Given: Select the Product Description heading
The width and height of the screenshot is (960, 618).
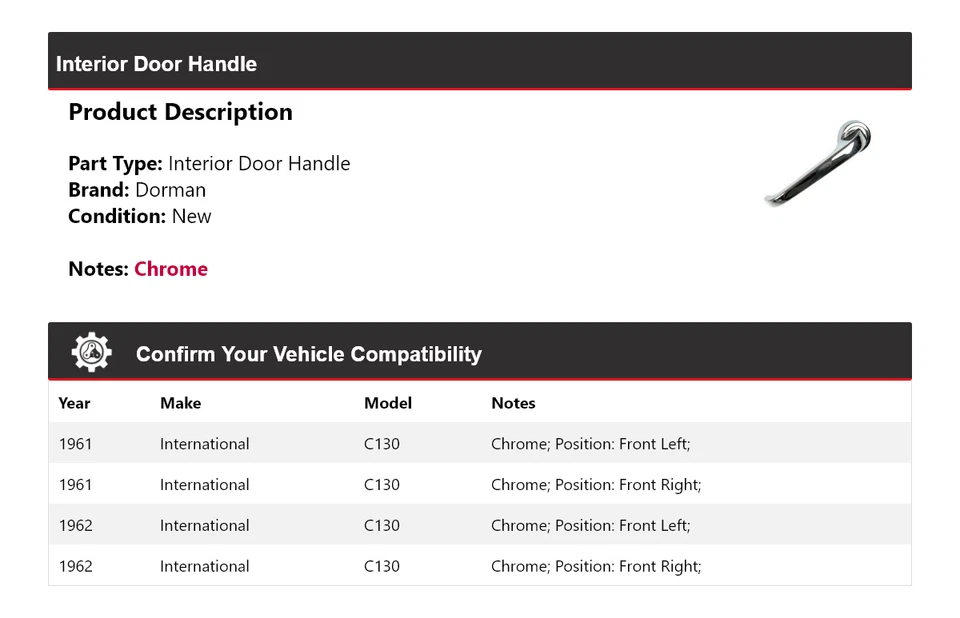Looking at the screenshot, I should [180, 112].
